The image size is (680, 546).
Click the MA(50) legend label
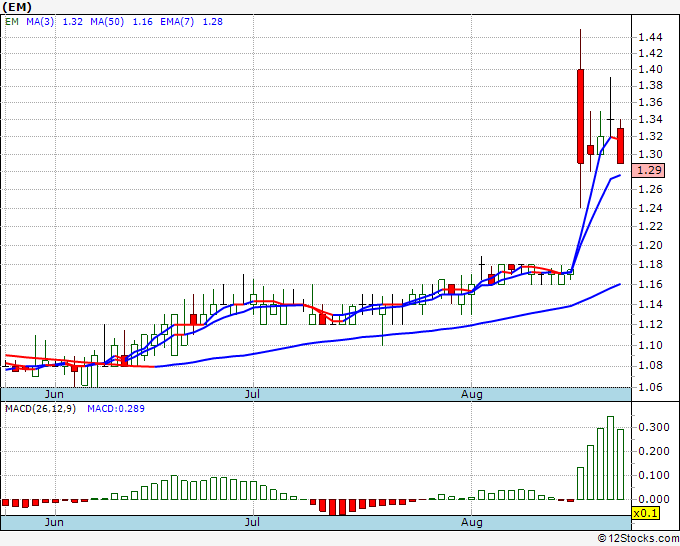107,22
